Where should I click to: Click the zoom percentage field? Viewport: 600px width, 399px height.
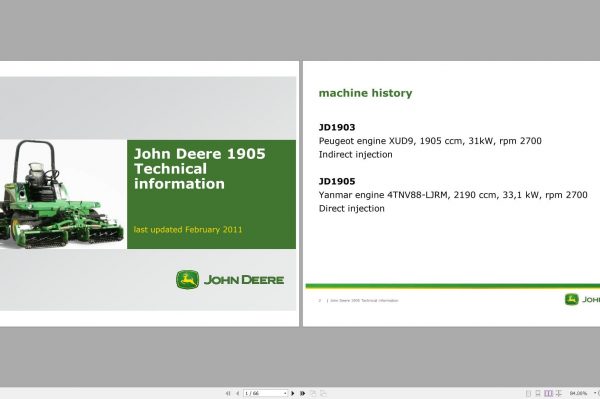coord(578,393)
